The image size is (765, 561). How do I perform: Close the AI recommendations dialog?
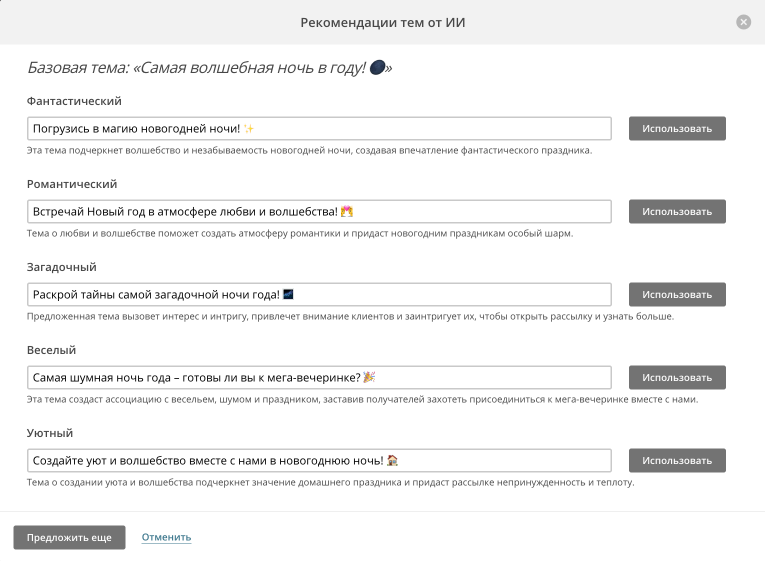(743, 22)
